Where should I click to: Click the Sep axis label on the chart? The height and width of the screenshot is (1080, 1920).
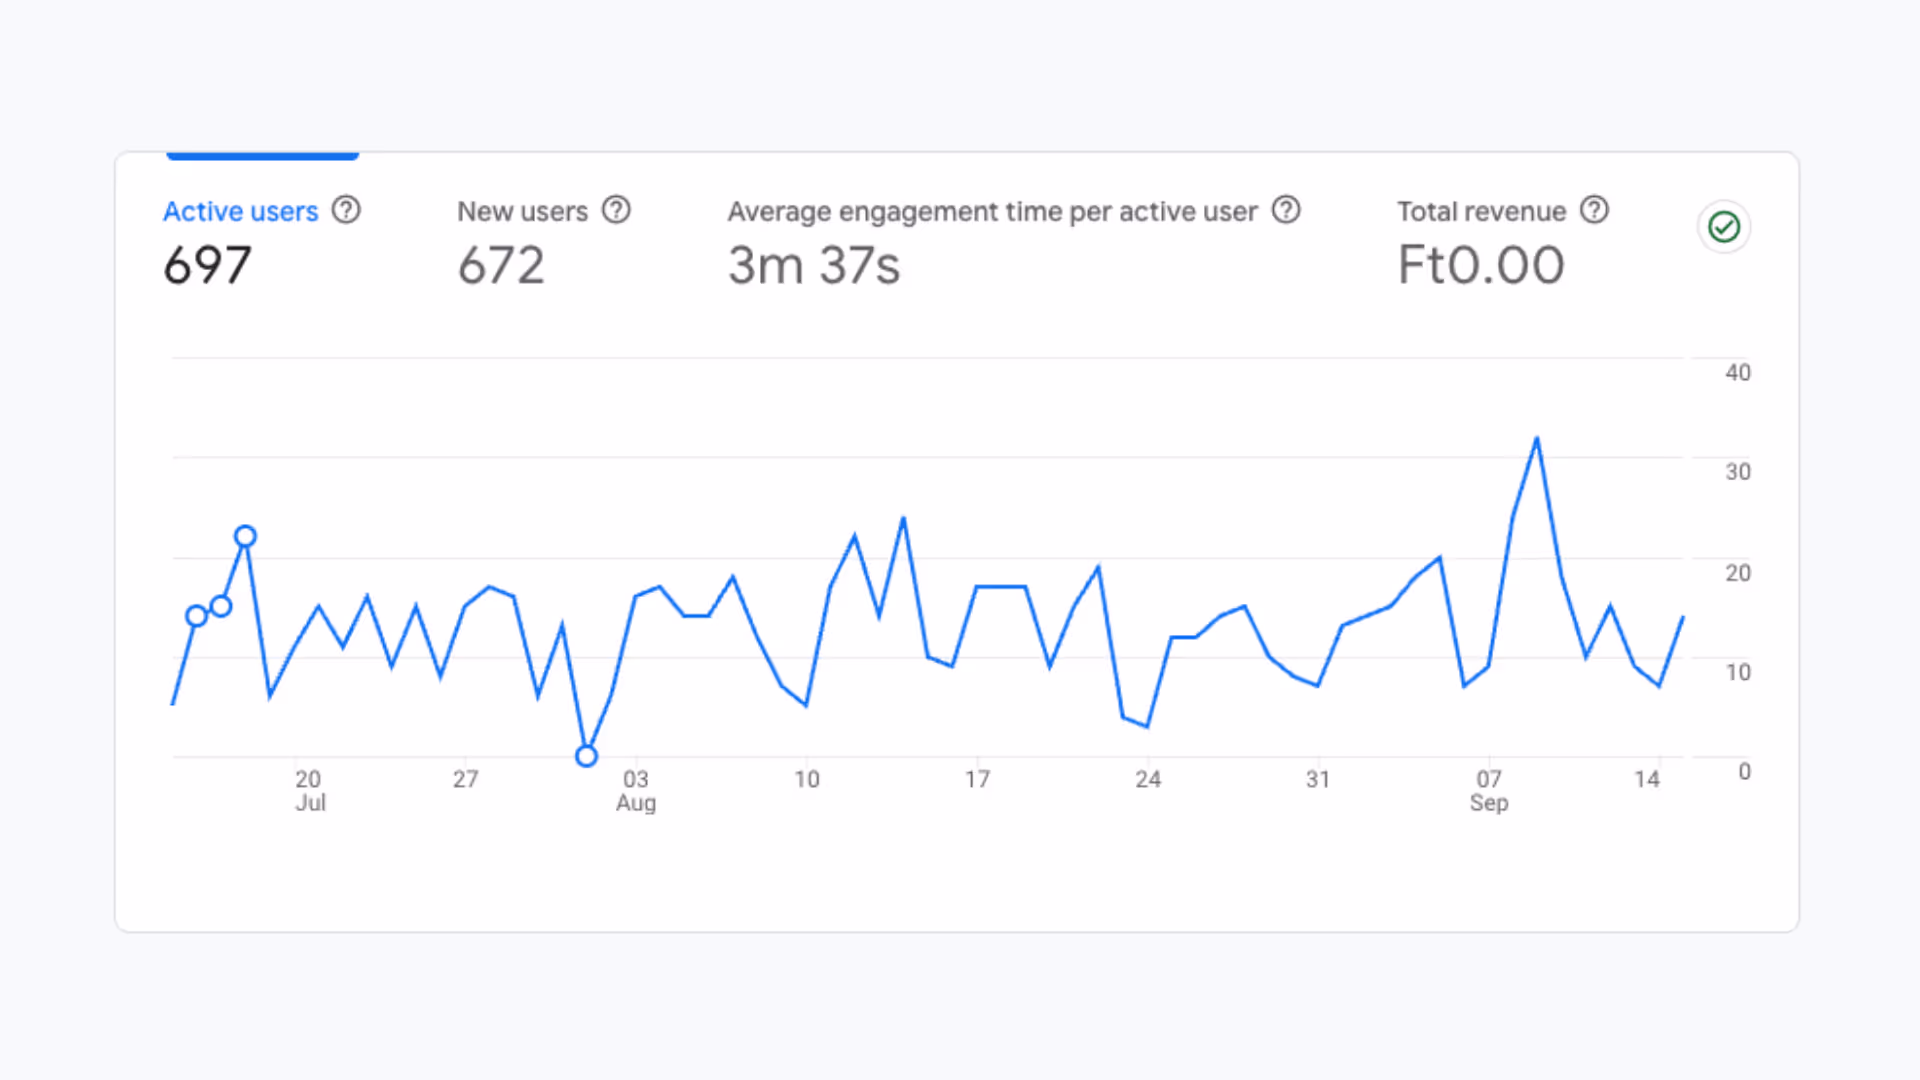[1489, 802]
